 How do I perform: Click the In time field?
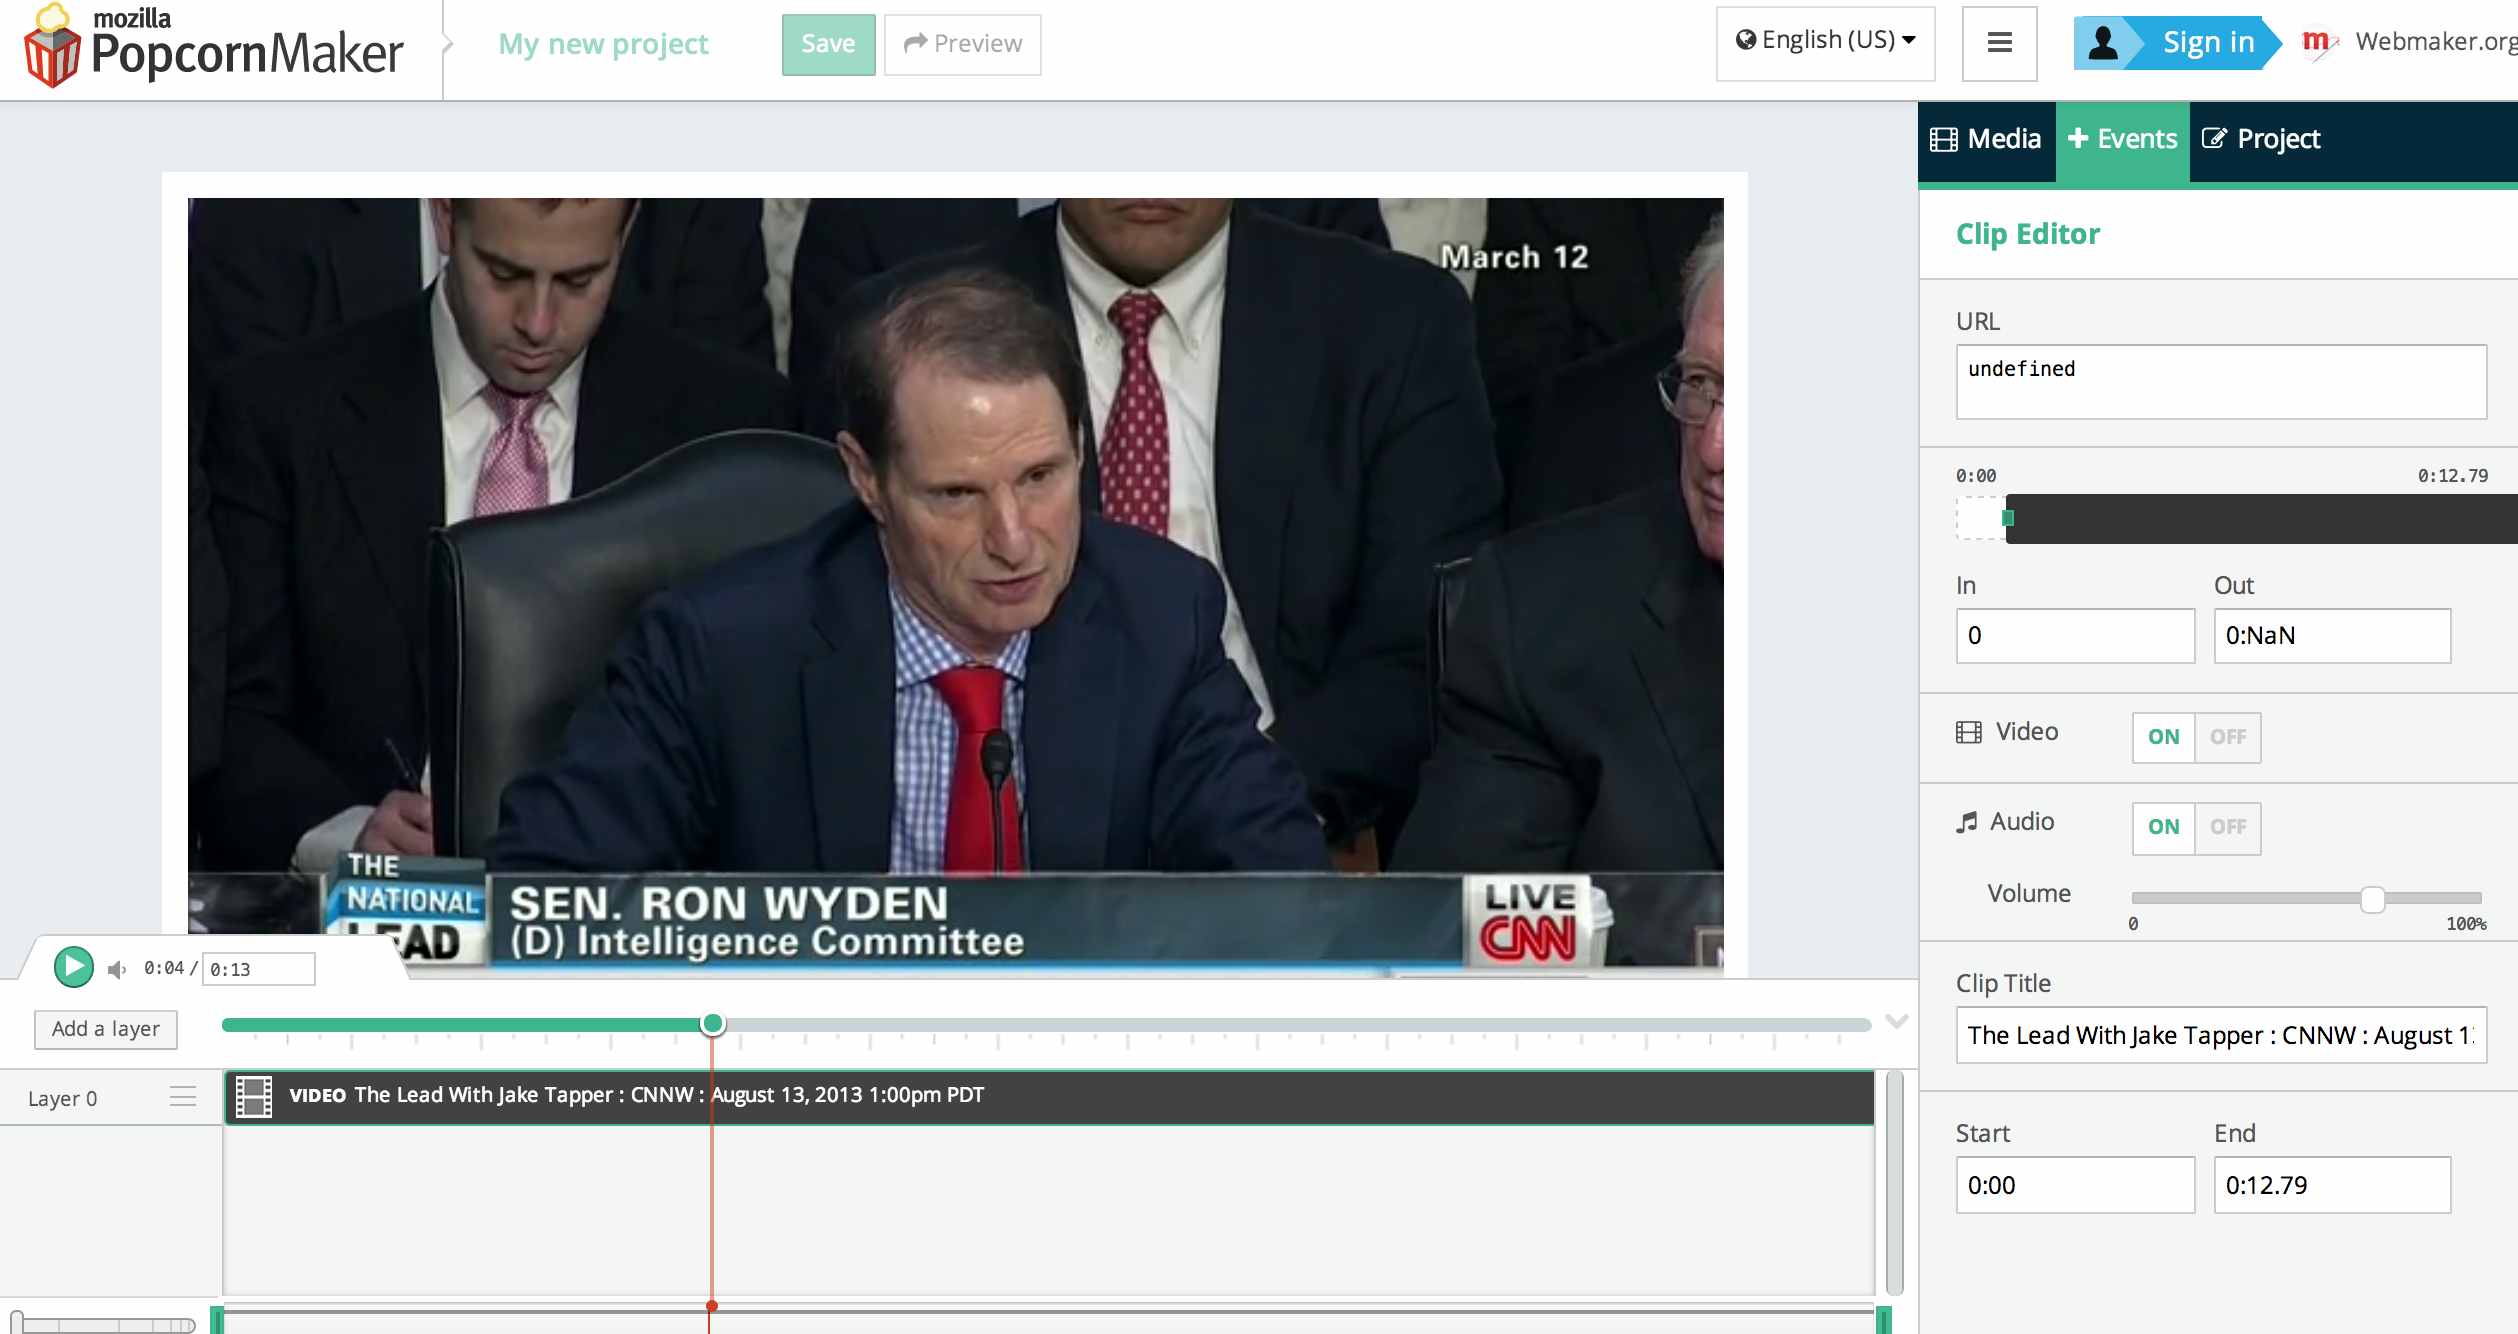2075,636
